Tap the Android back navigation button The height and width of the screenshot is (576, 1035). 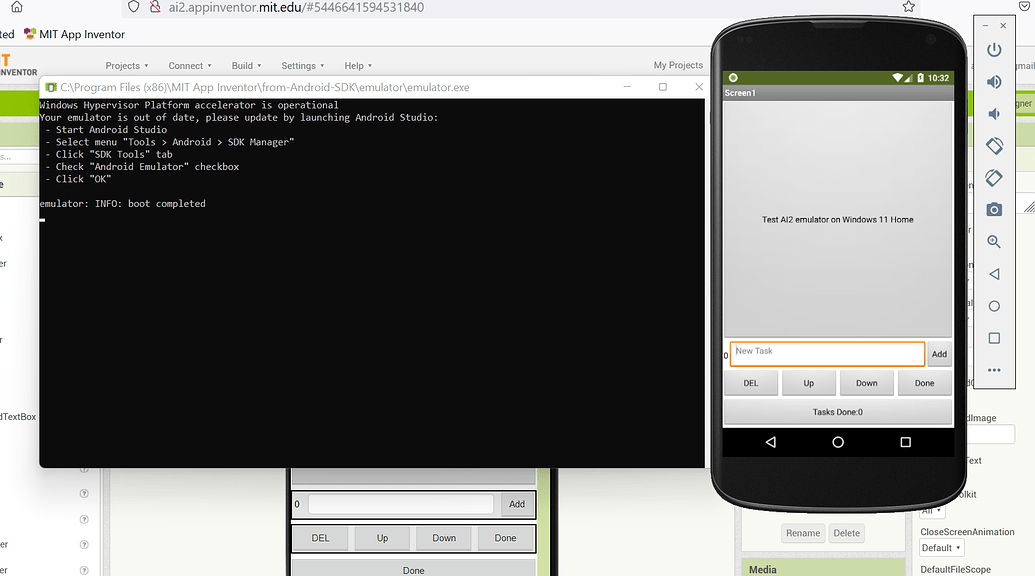coord(769,441)
